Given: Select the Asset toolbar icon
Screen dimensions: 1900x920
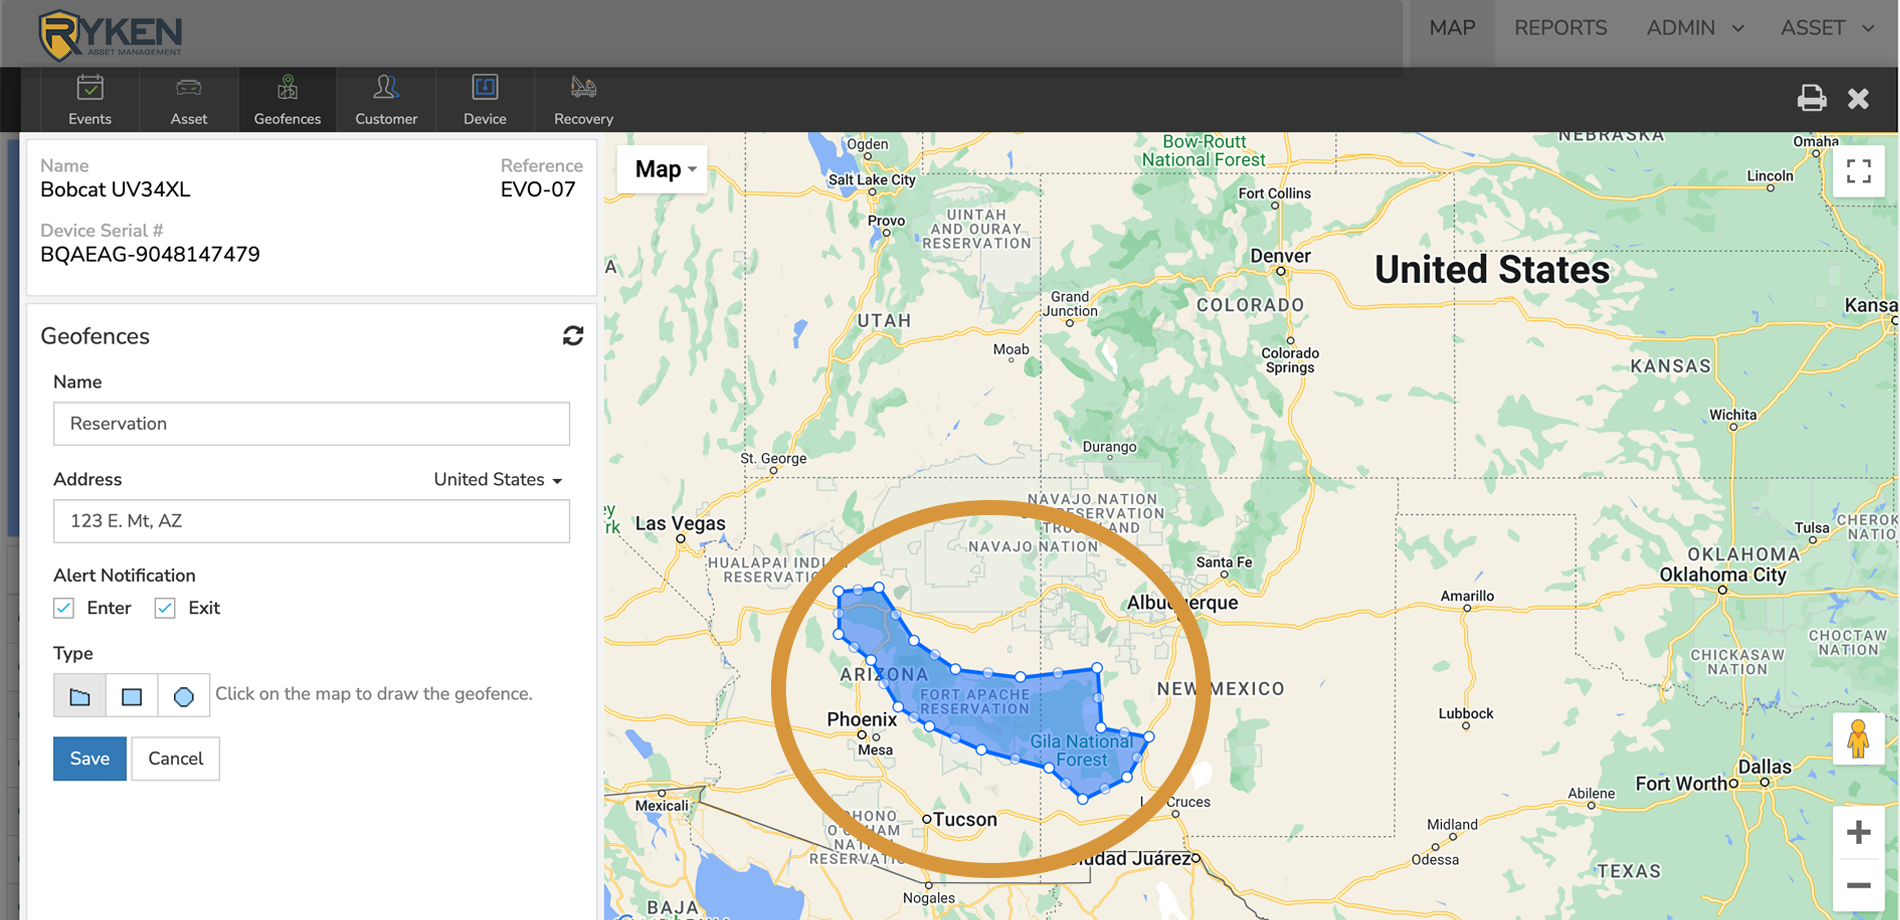Looking at the screenshot, I should click(x=188, y=99).
